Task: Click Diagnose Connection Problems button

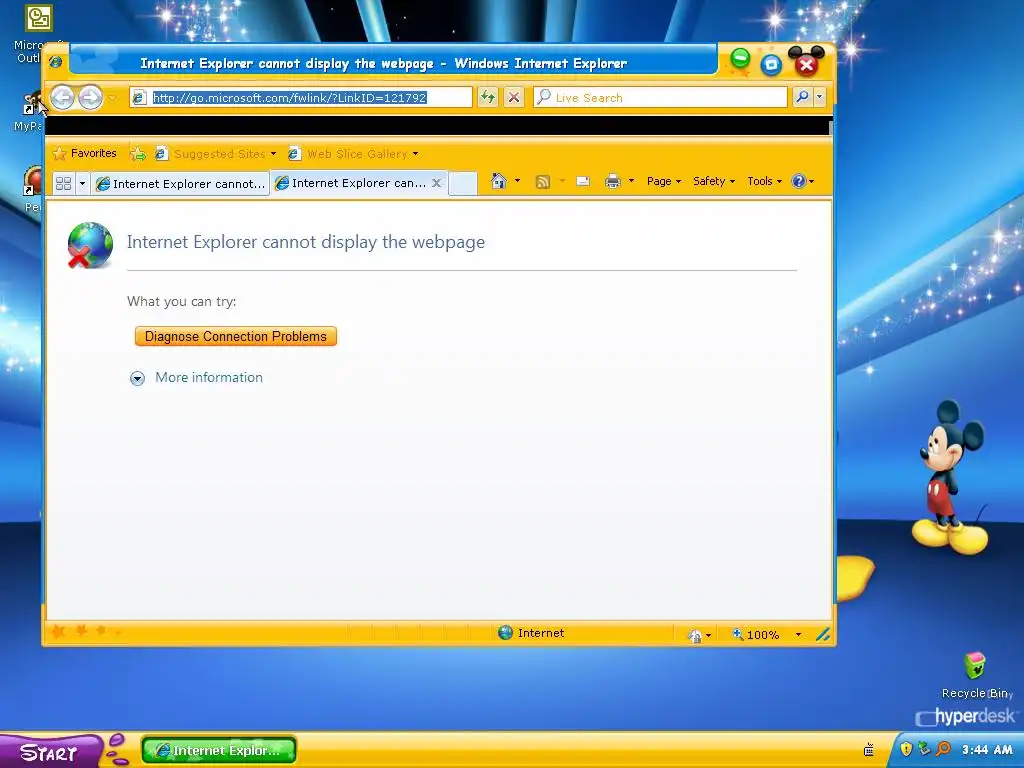Action: point(236,336)
